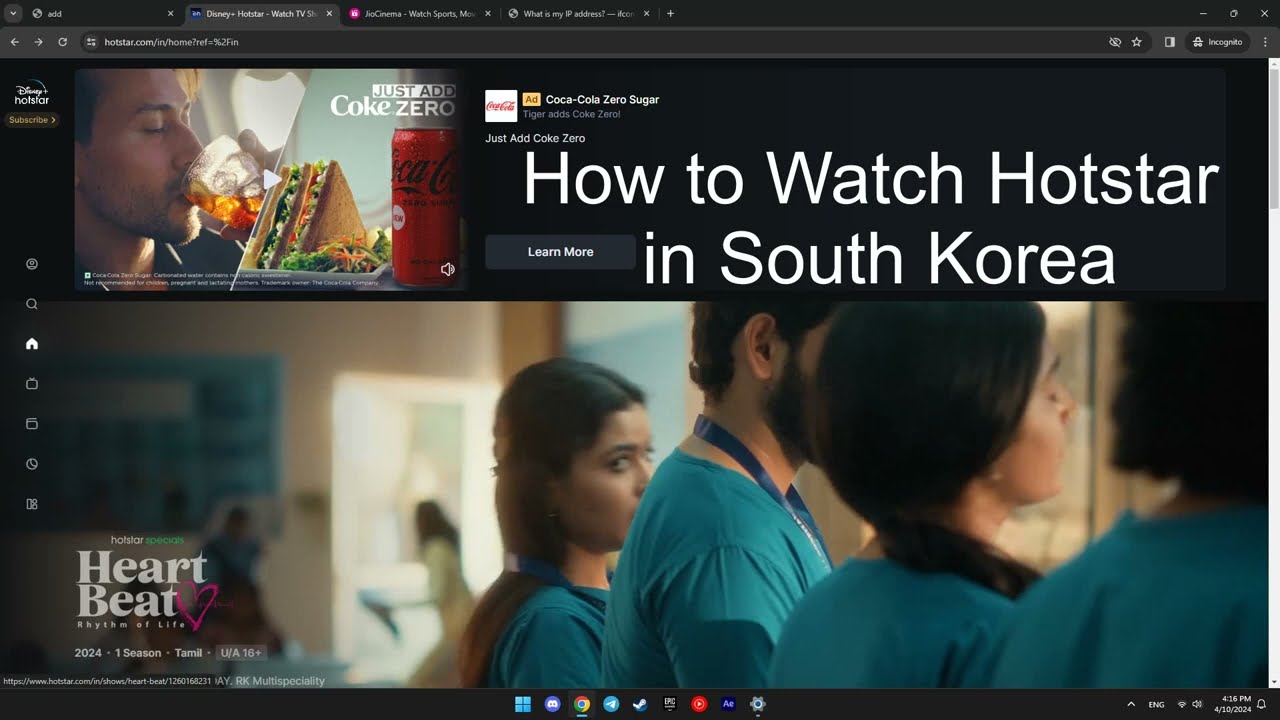Image resolution: width=1280 pixels, height=720 pixels.
Task: Play the Coke Zero ad video
Action: click(x=271, y=180)
